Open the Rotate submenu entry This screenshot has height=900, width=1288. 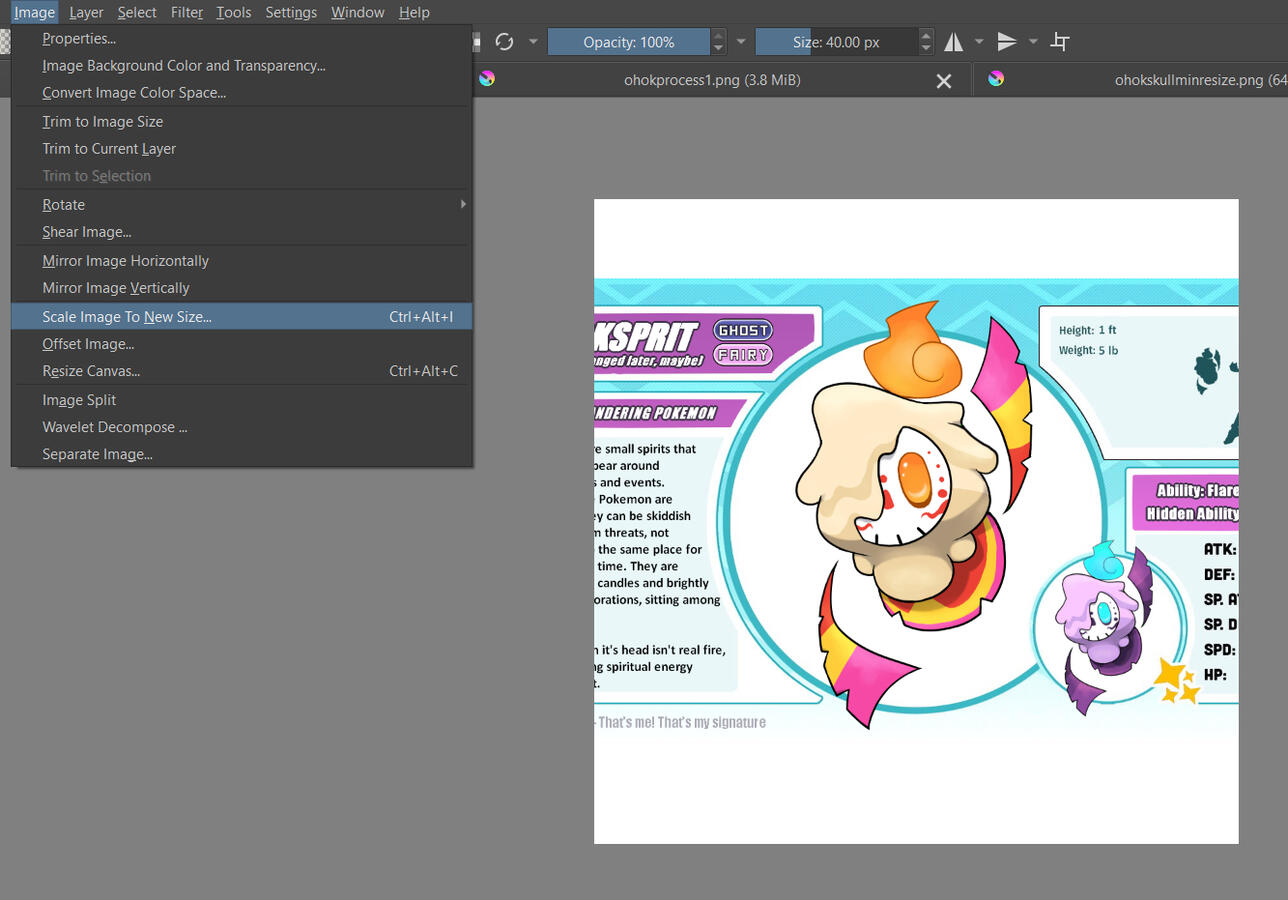pos(241,205)
